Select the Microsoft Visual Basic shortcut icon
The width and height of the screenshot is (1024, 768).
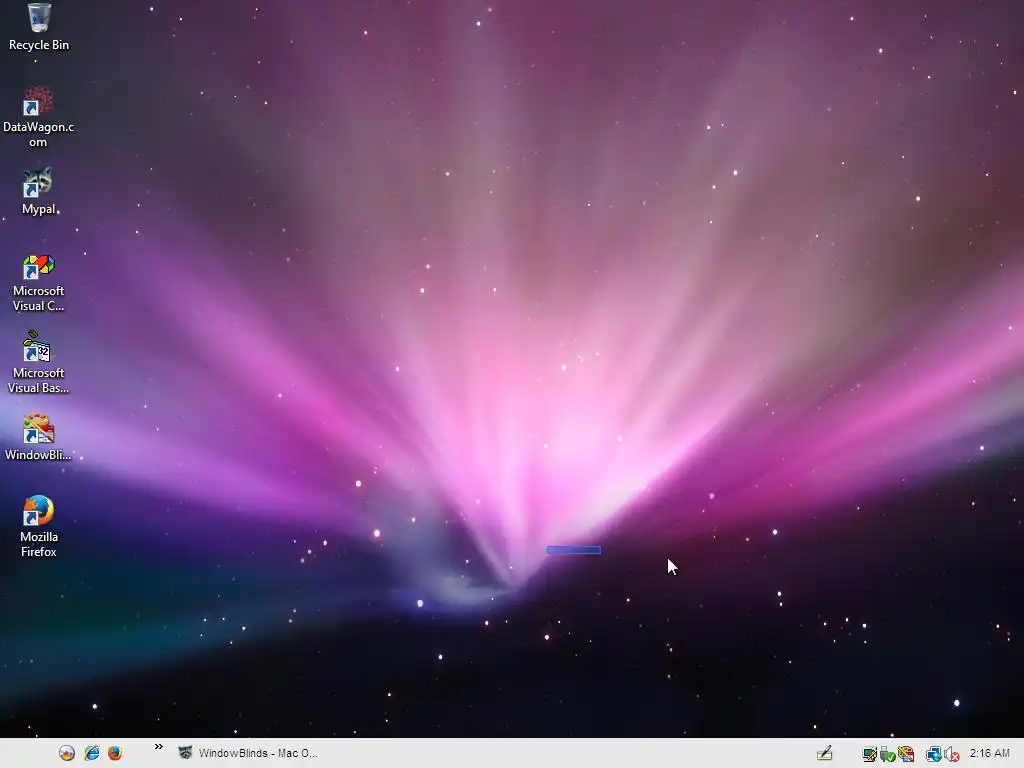tap(37, 347)
